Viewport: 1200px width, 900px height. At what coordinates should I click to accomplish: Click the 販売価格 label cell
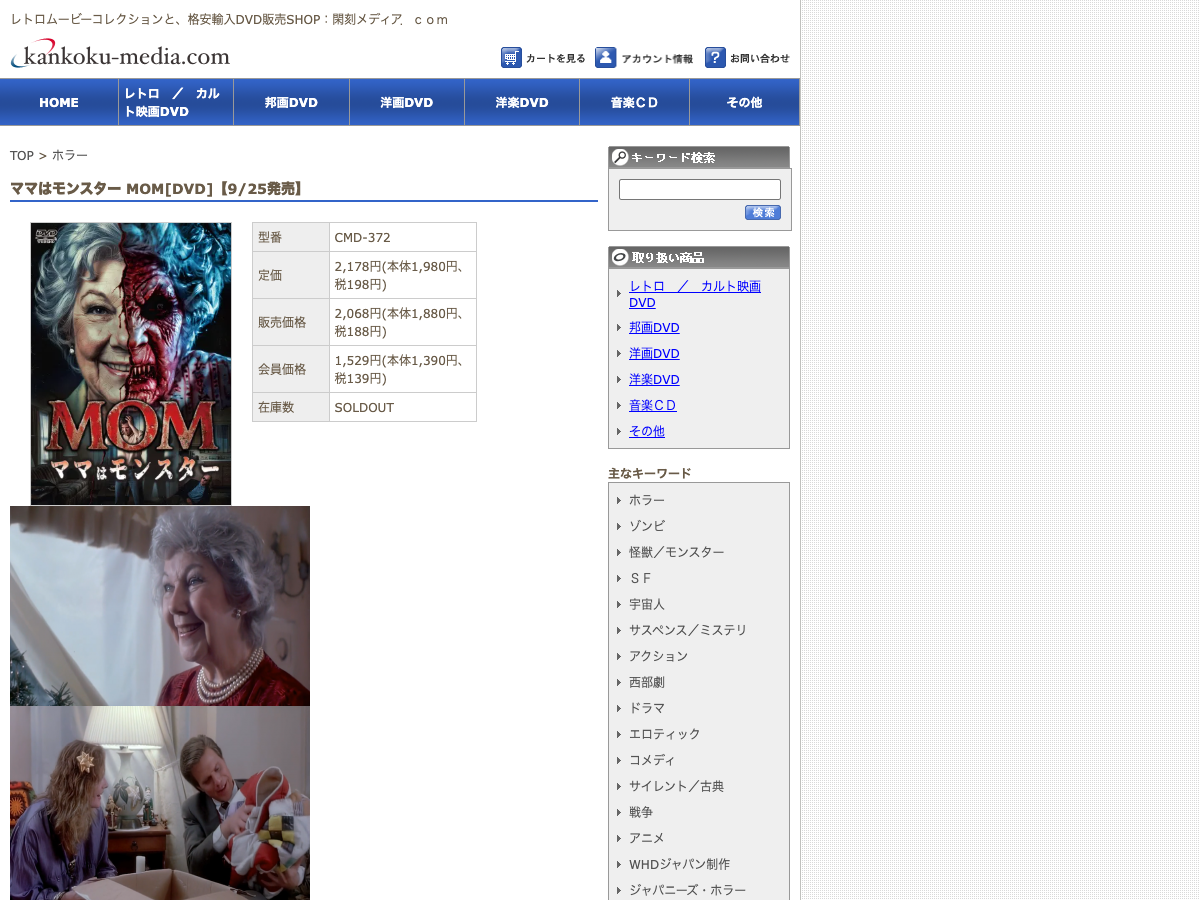(291, 322)
